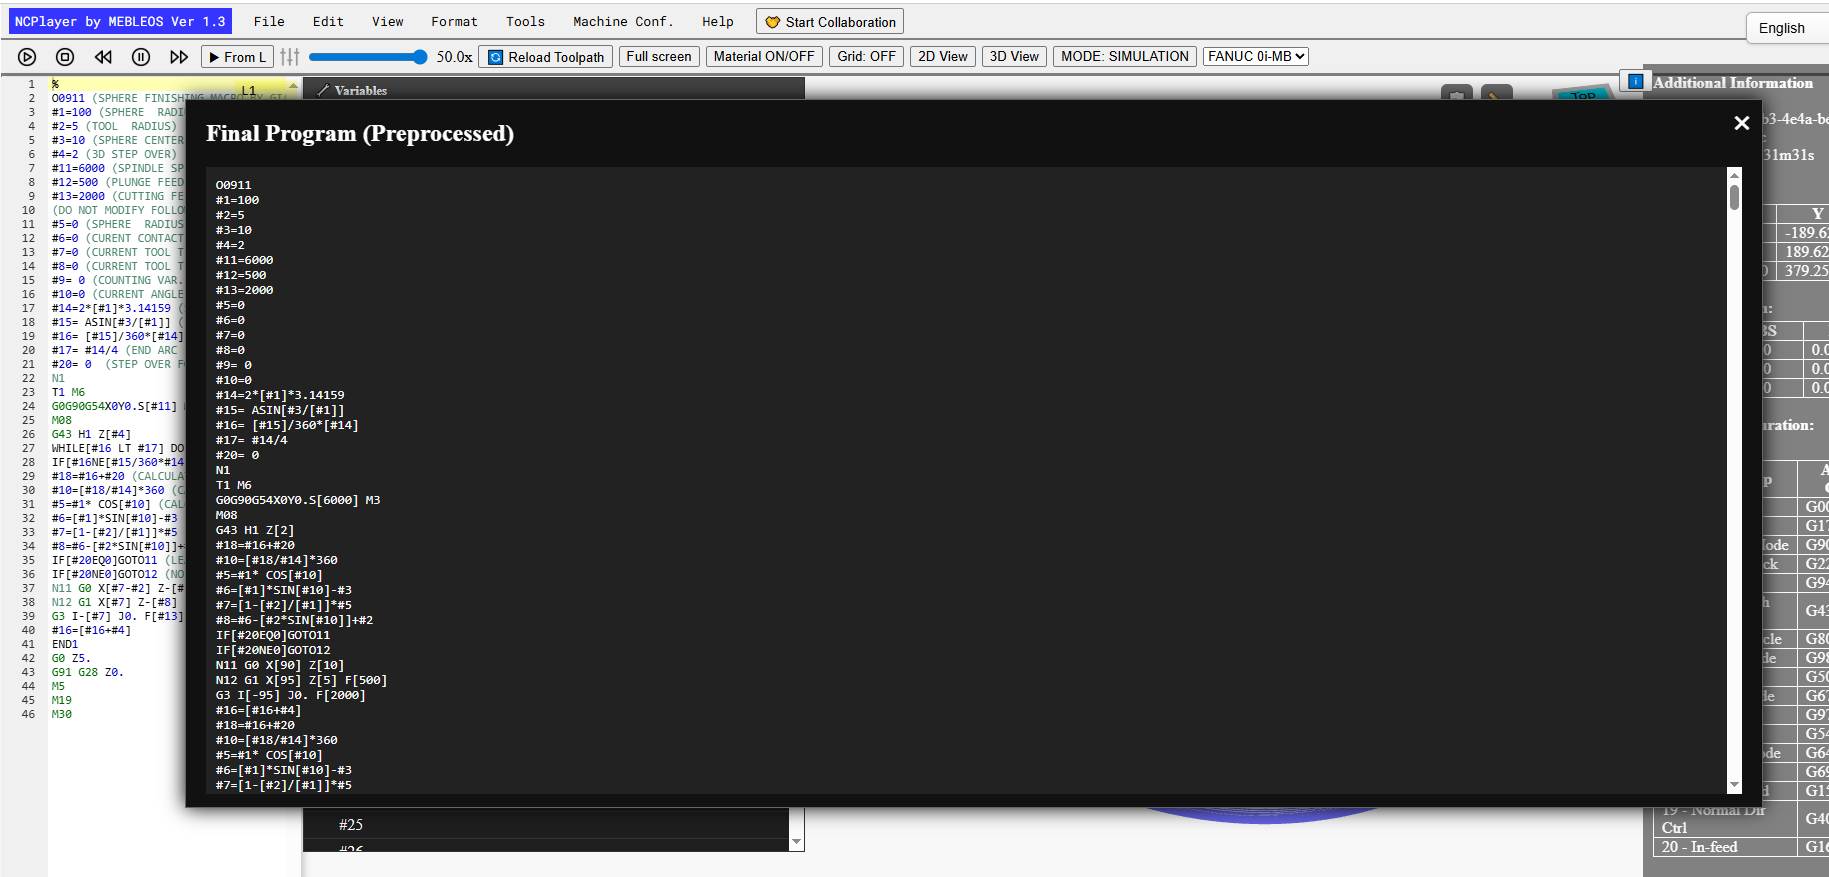Toggle Material ON/OFF
The width and height of the screenshot is (1829, 877).
764,57
